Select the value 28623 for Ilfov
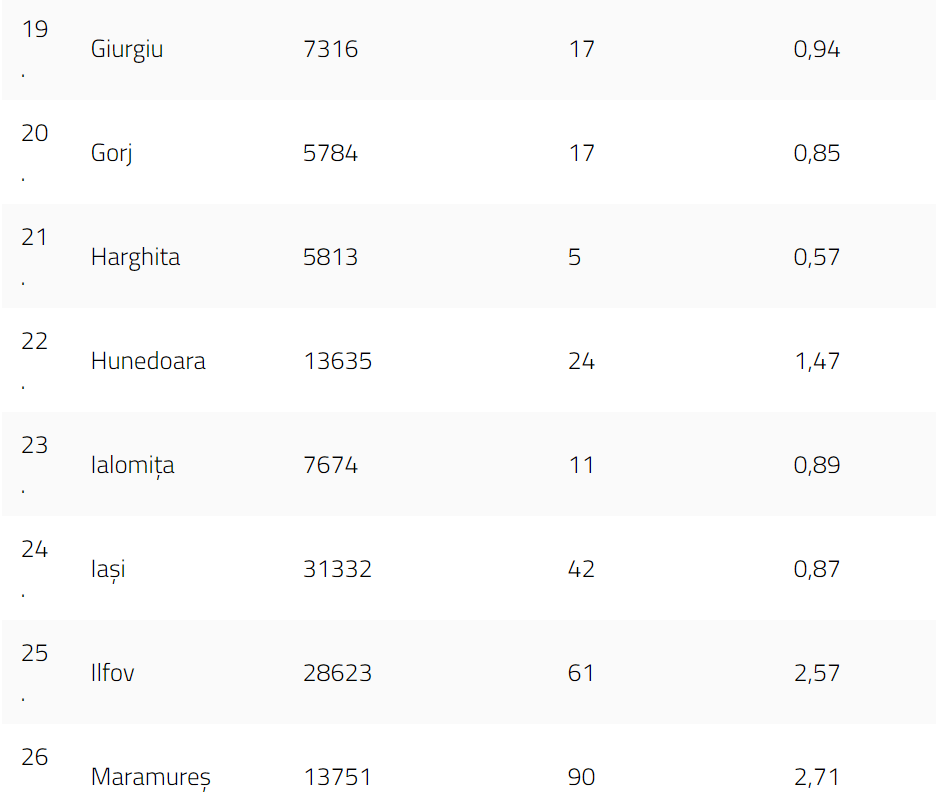This screenshot has height=801, width=936. [x=337, y=673]
